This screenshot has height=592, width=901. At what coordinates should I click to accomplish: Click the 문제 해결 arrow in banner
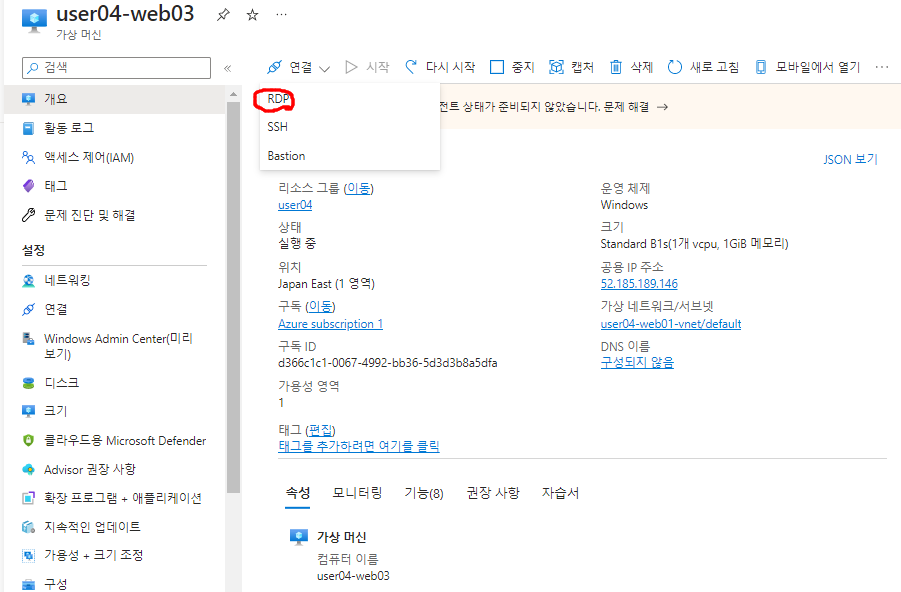click(x=663, y=107)
